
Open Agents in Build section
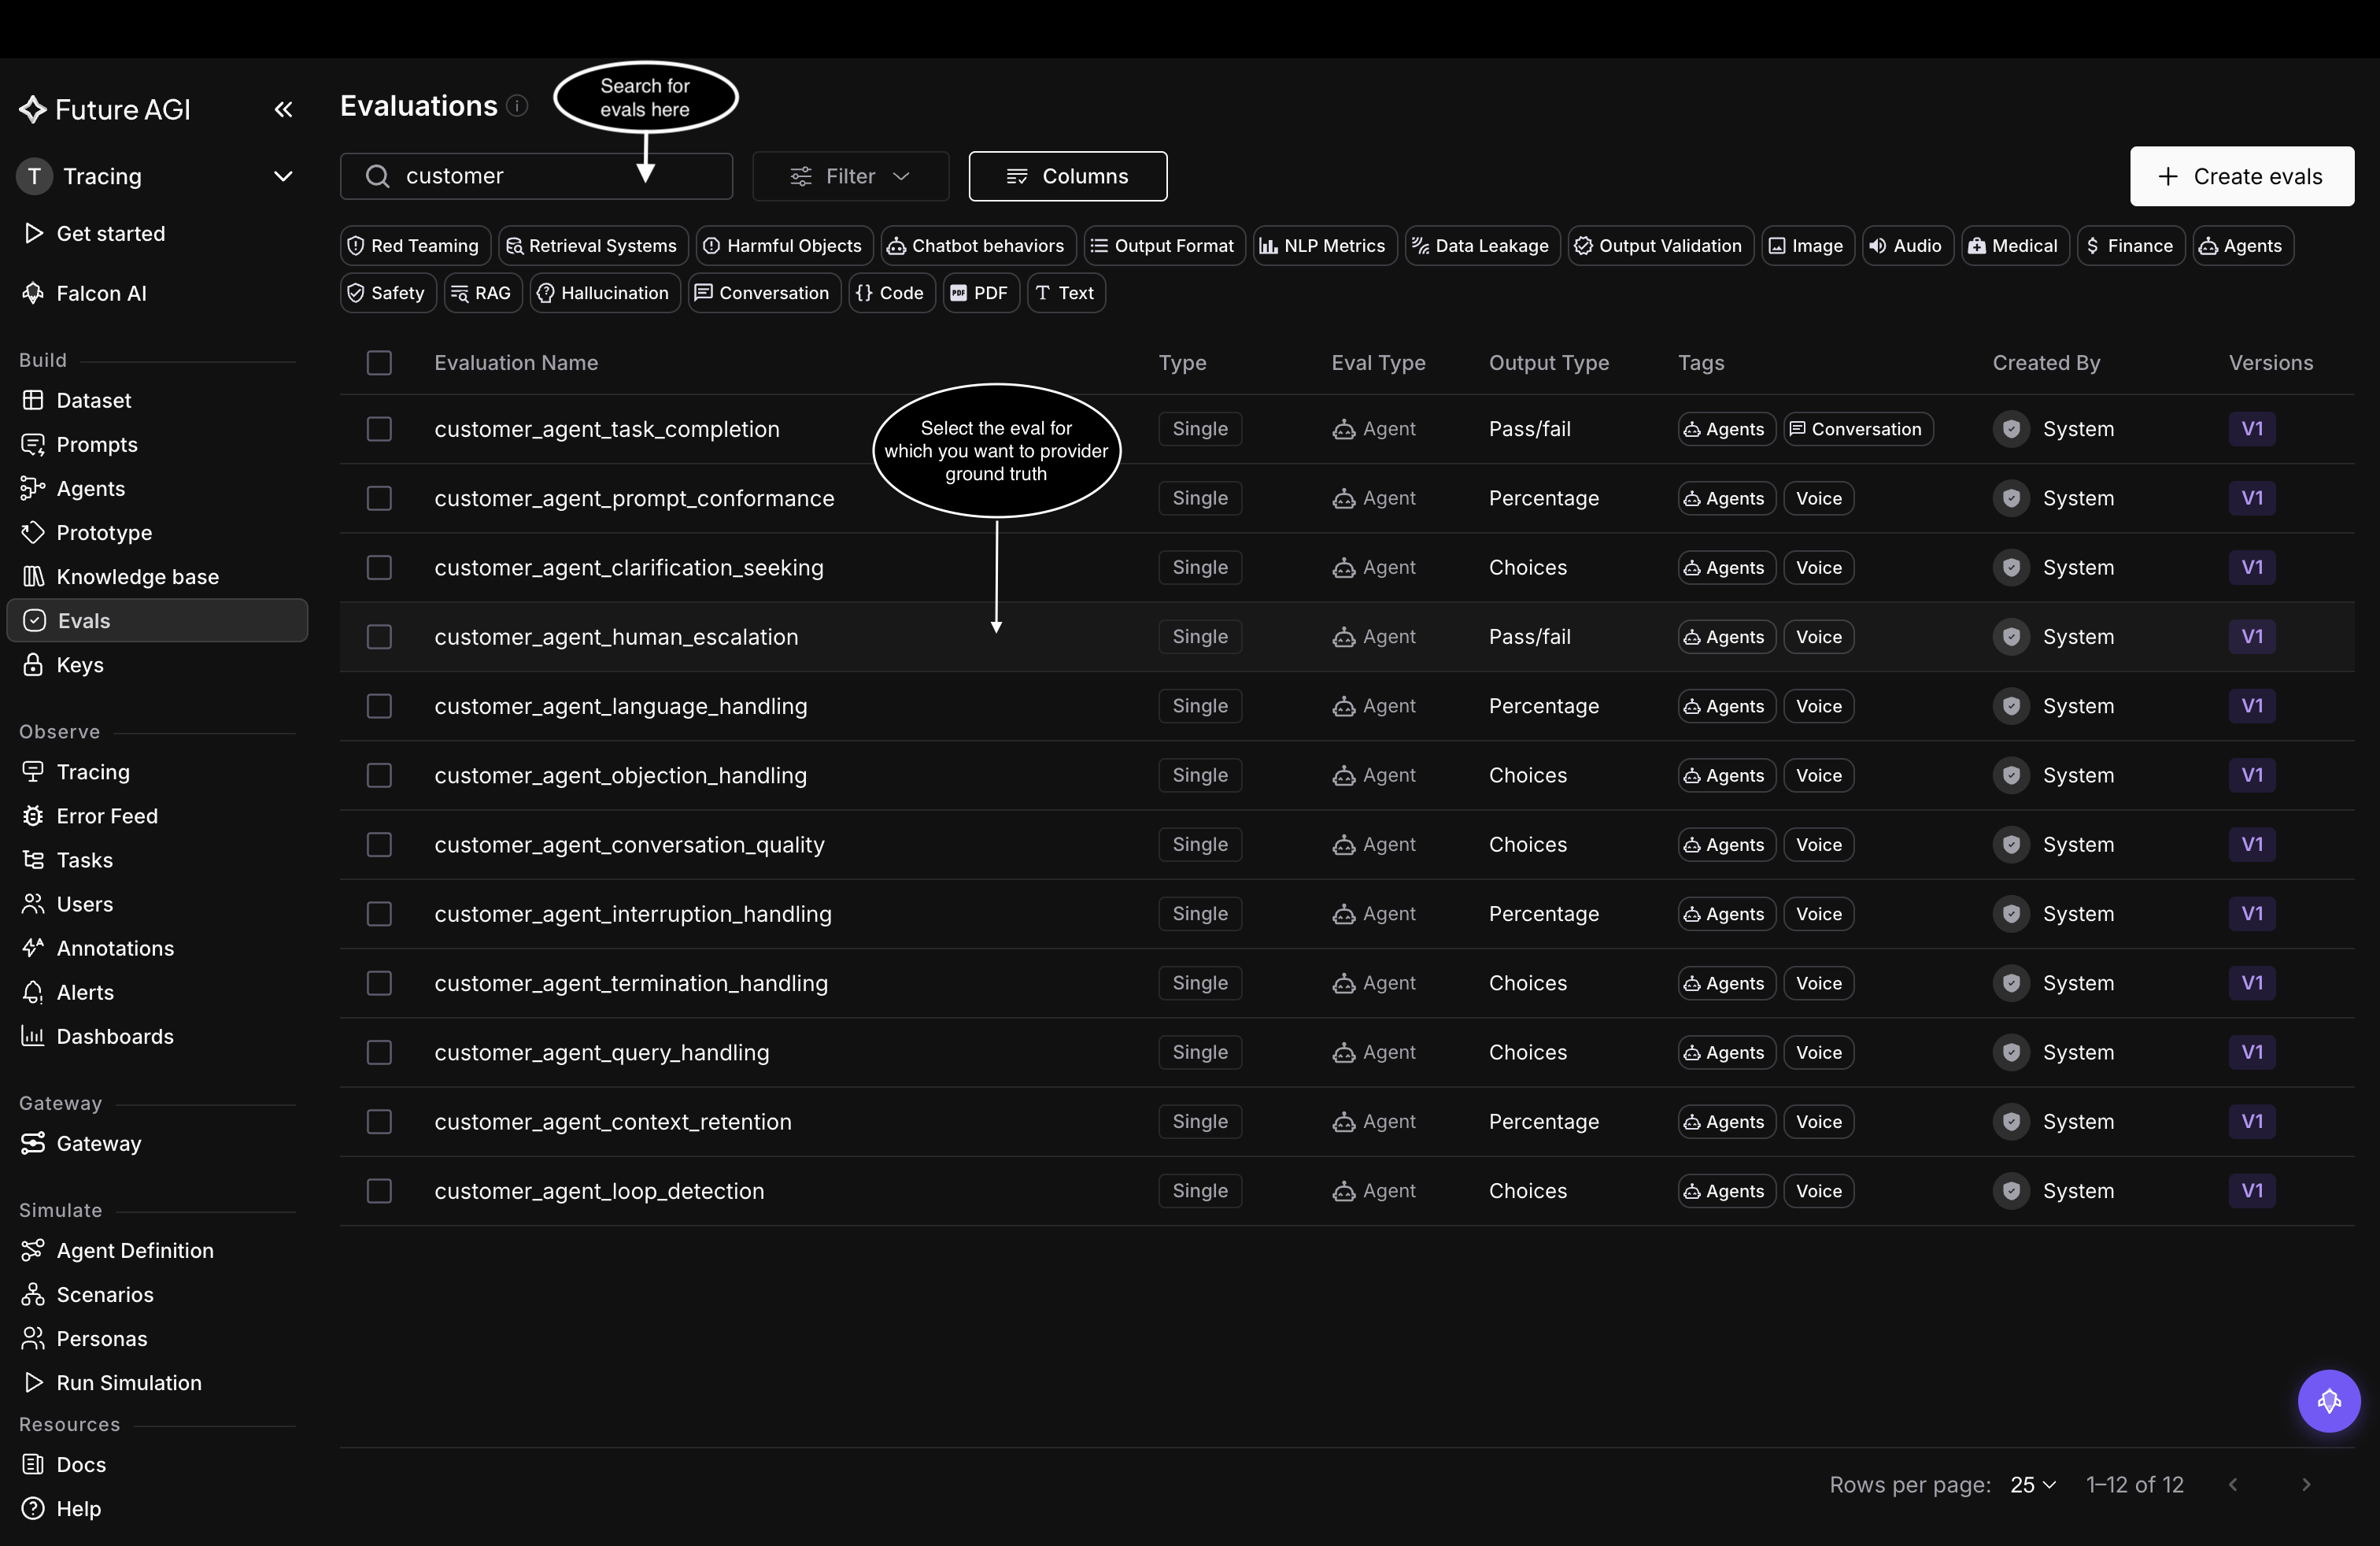[x=90, y=488]
